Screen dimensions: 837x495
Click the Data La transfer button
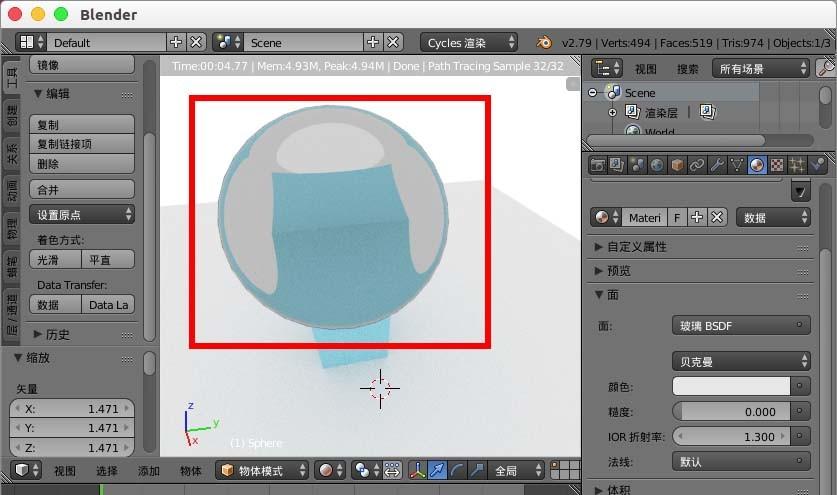point(108,305)
